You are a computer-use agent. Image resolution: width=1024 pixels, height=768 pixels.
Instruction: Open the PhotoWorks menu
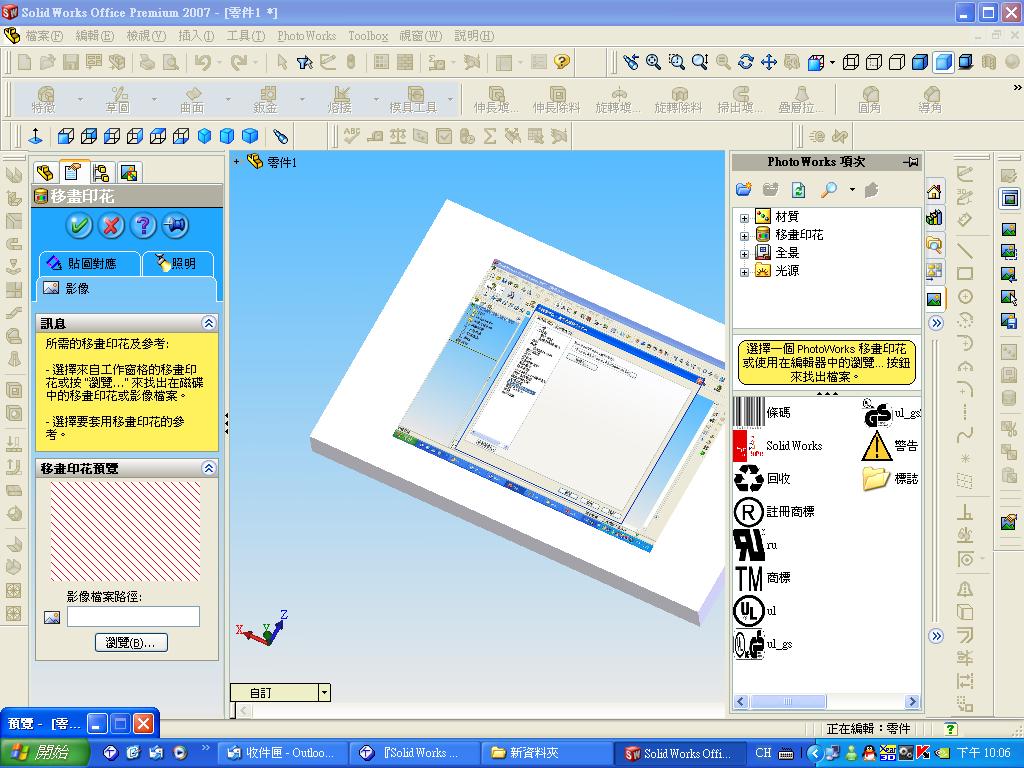[x=306, y=36]
